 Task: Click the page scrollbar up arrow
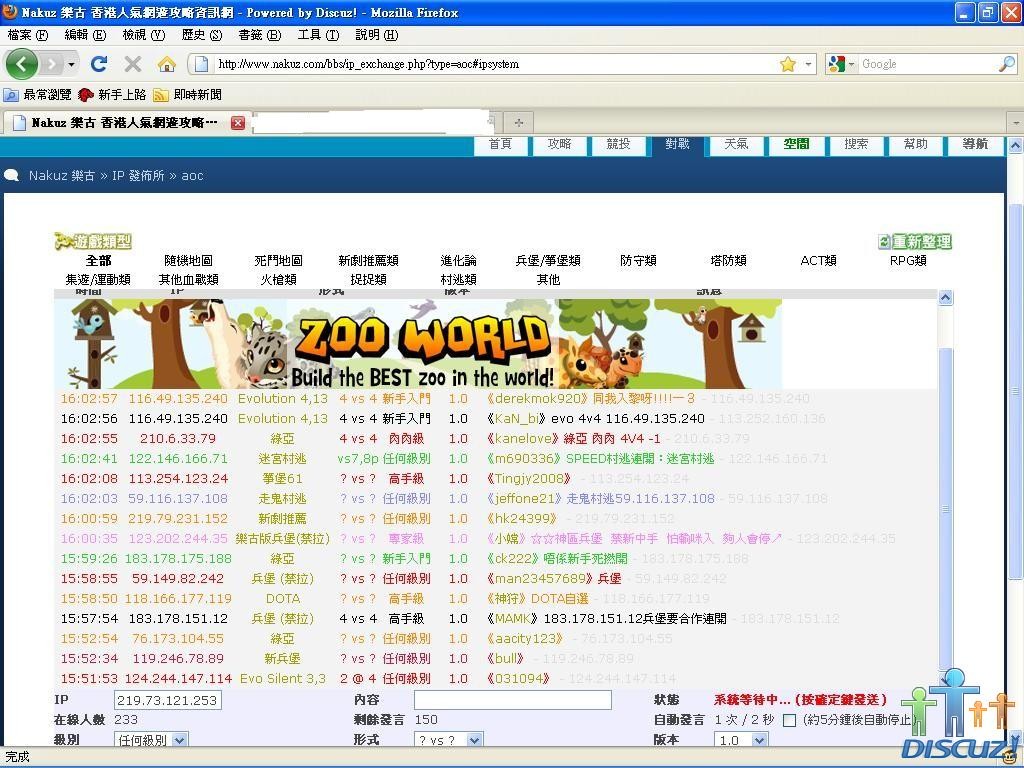[1016, 145]
